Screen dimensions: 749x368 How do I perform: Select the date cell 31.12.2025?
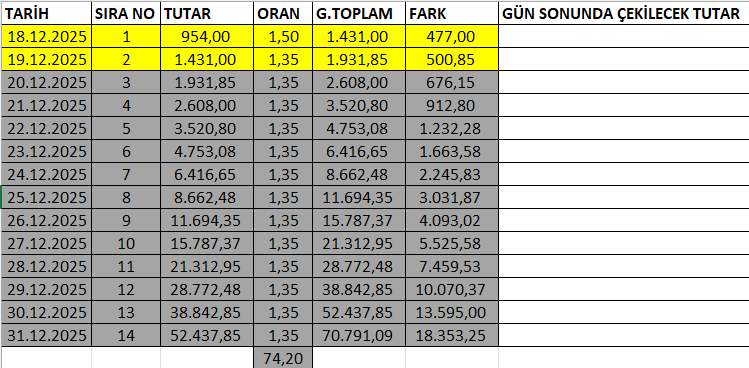coord(46,335)
